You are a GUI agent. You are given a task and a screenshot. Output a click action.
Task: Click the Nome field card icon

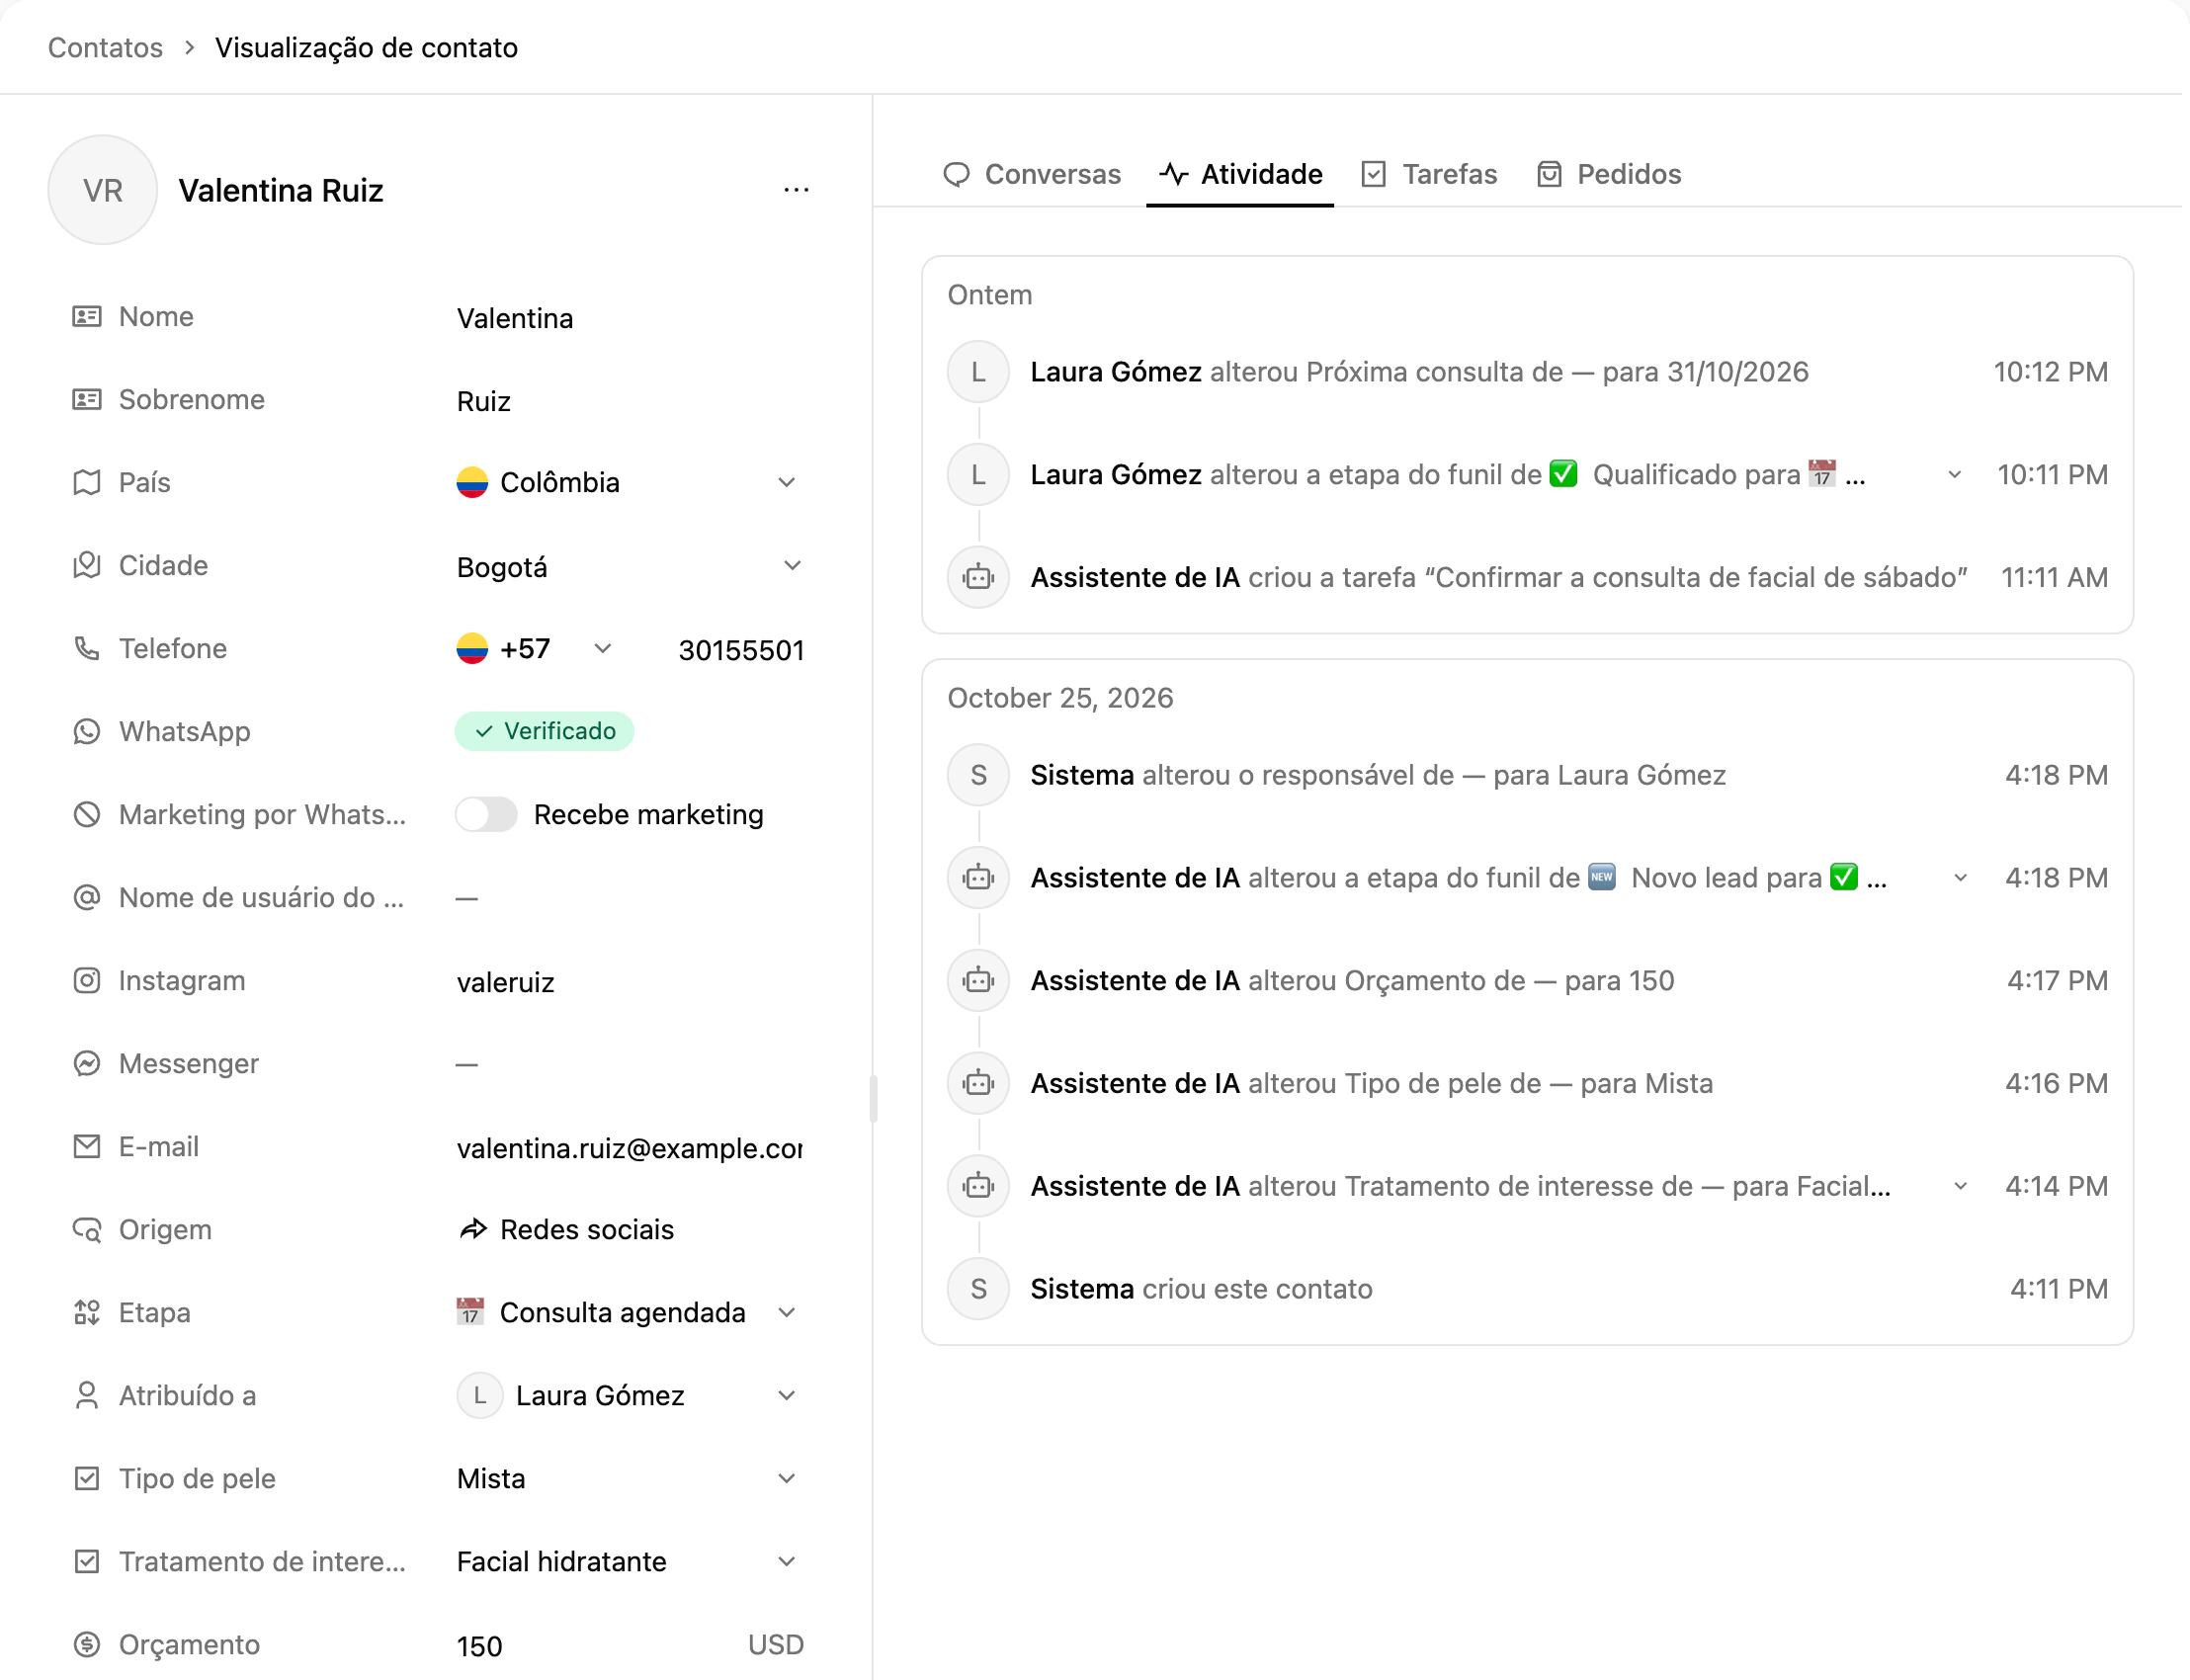pos(87,317)
